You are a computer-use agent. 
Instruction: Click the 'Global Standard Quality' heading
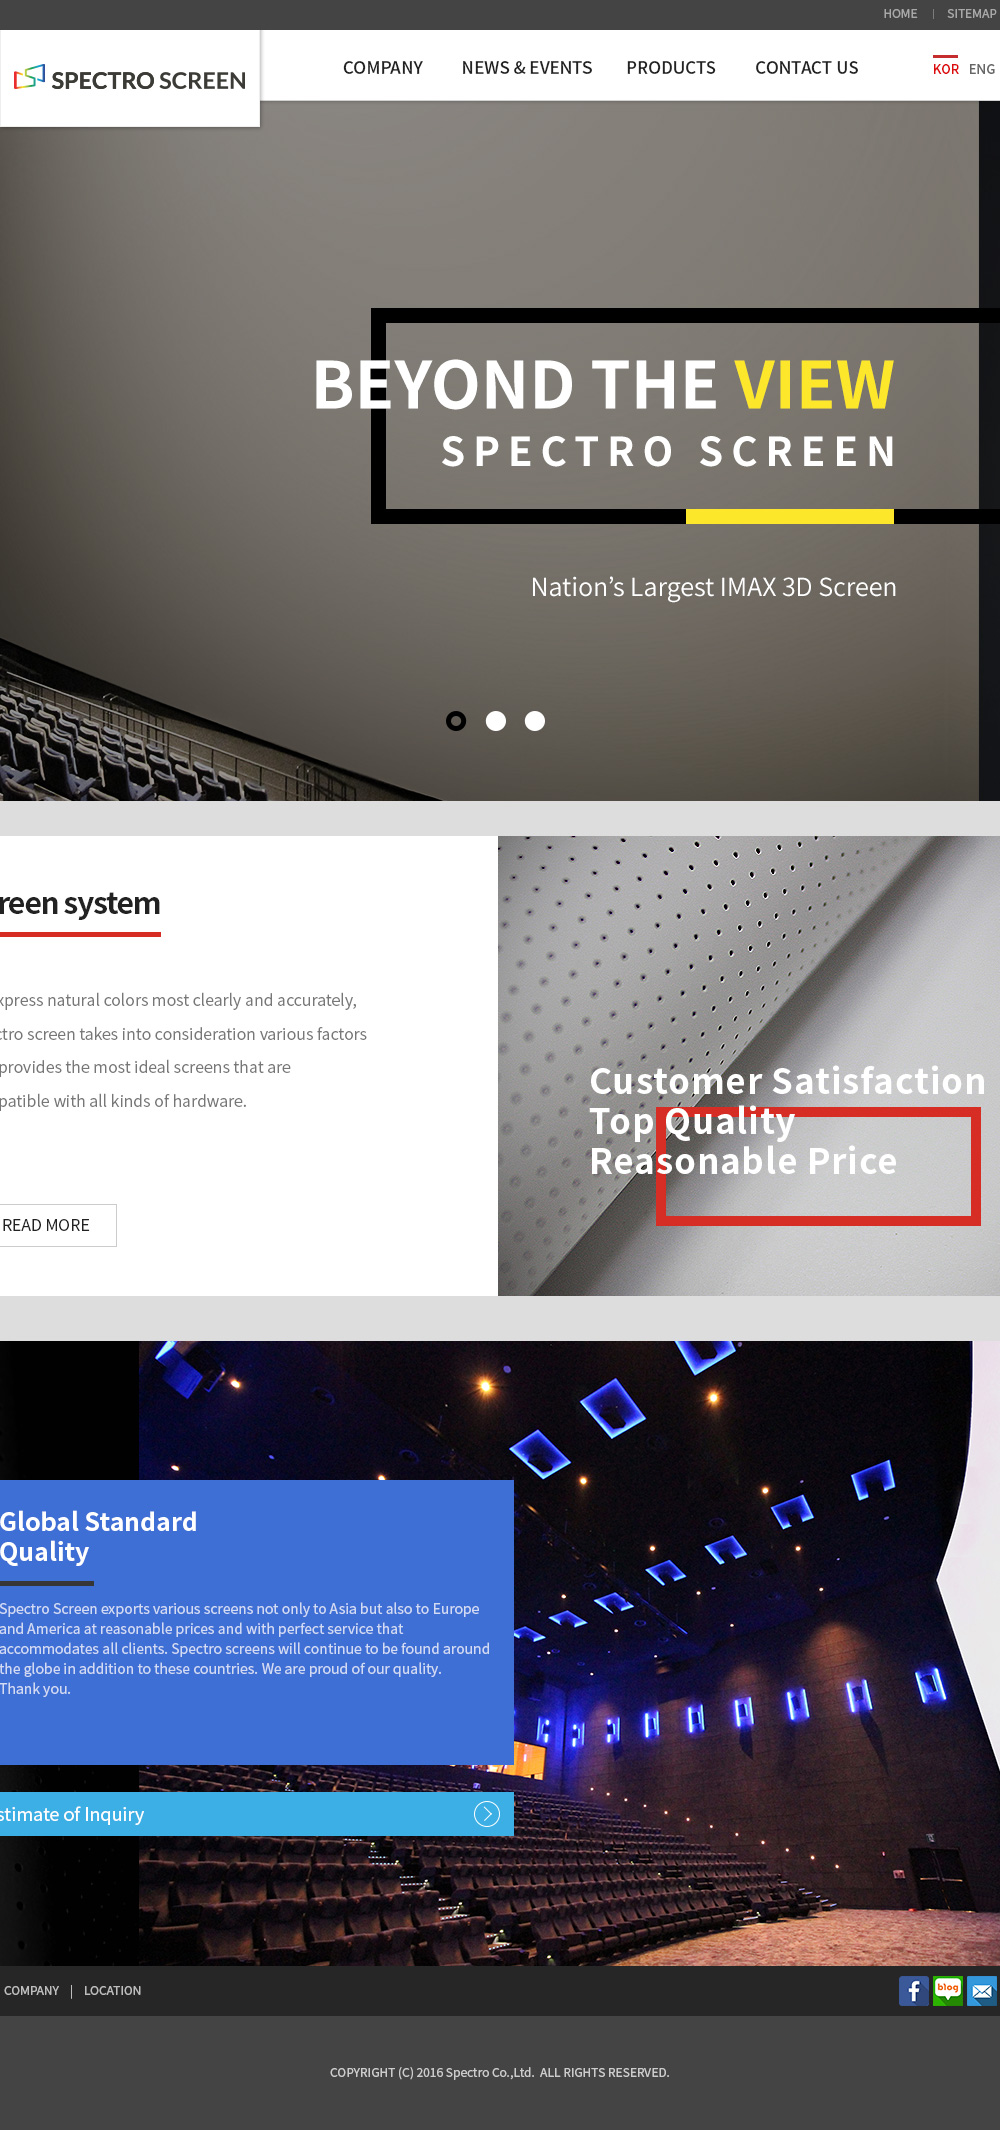99,1537
